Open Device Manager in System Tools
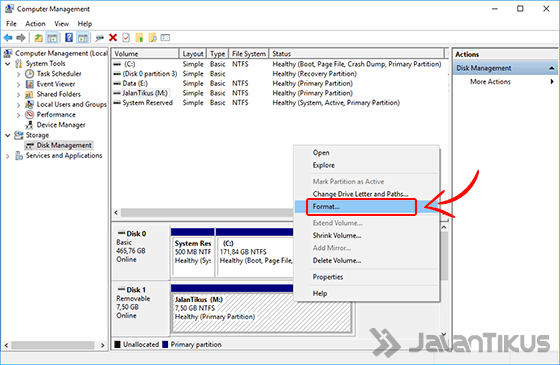This screenshot has height=365, width=560. point(61,125)
